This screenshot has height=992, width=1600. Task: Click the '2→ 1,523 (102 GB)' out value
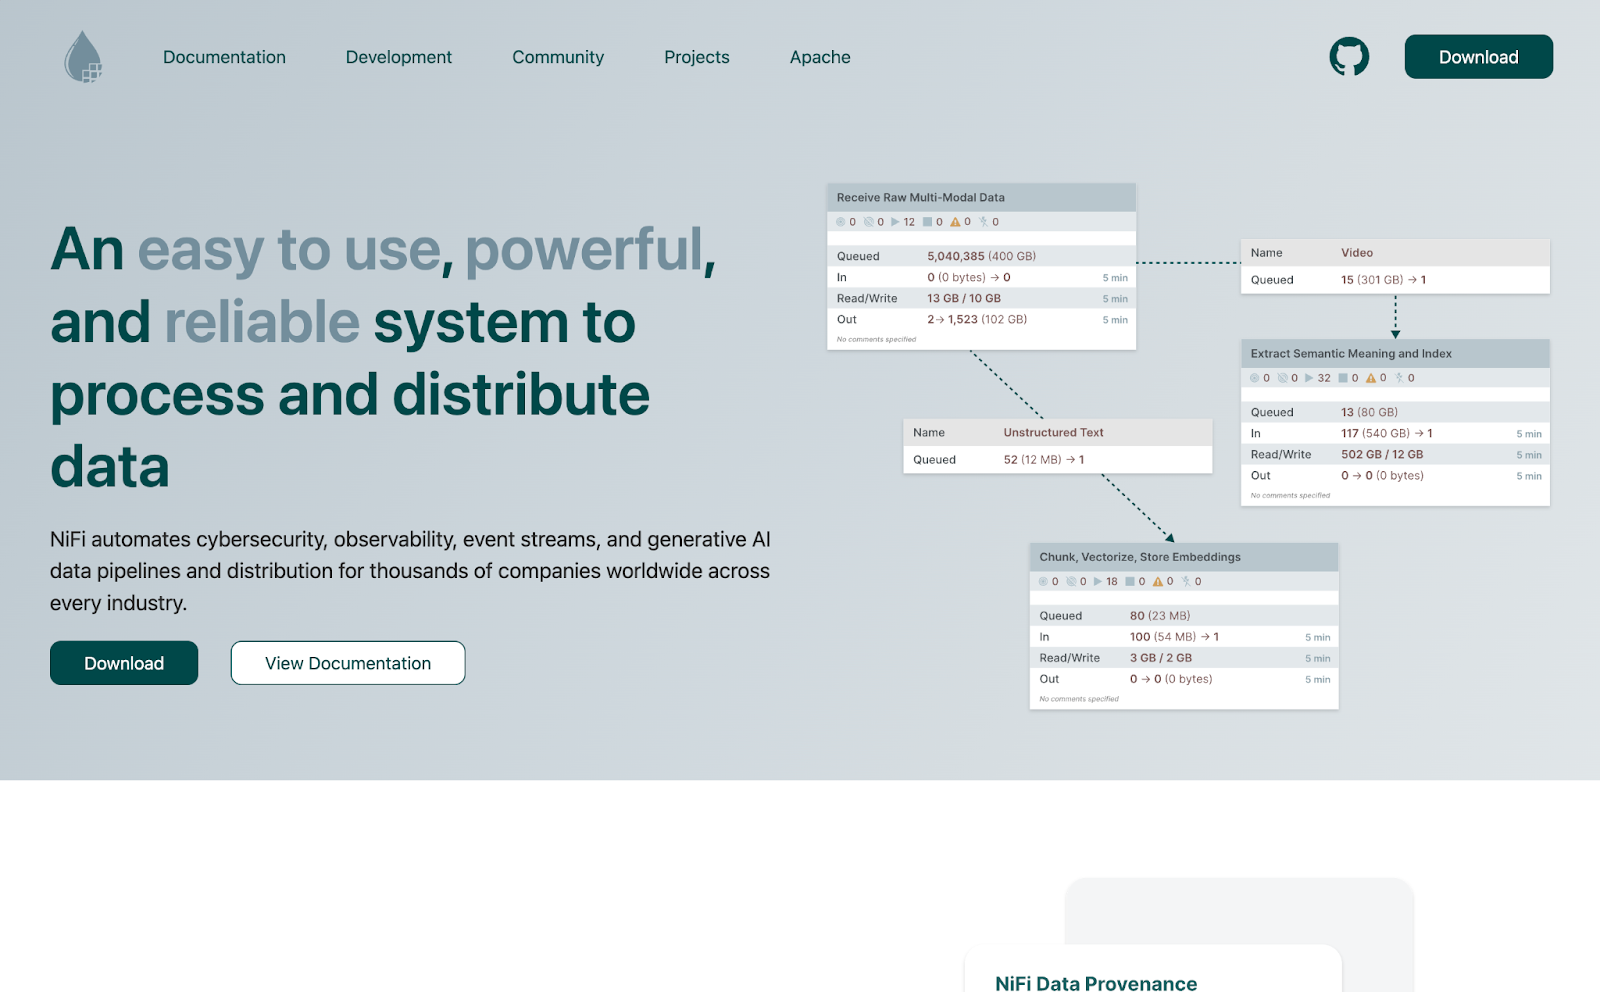[977, 320]
